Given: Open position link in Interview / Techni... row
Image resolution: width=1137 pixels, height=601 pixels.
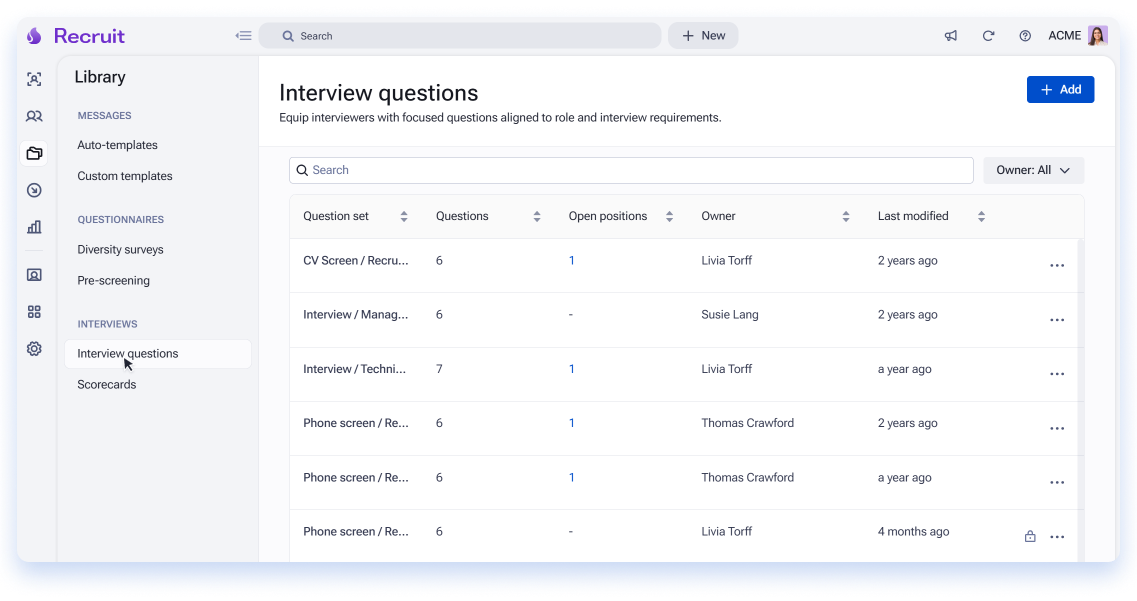Looking at the screenshot, I should [x=571, y=369].
